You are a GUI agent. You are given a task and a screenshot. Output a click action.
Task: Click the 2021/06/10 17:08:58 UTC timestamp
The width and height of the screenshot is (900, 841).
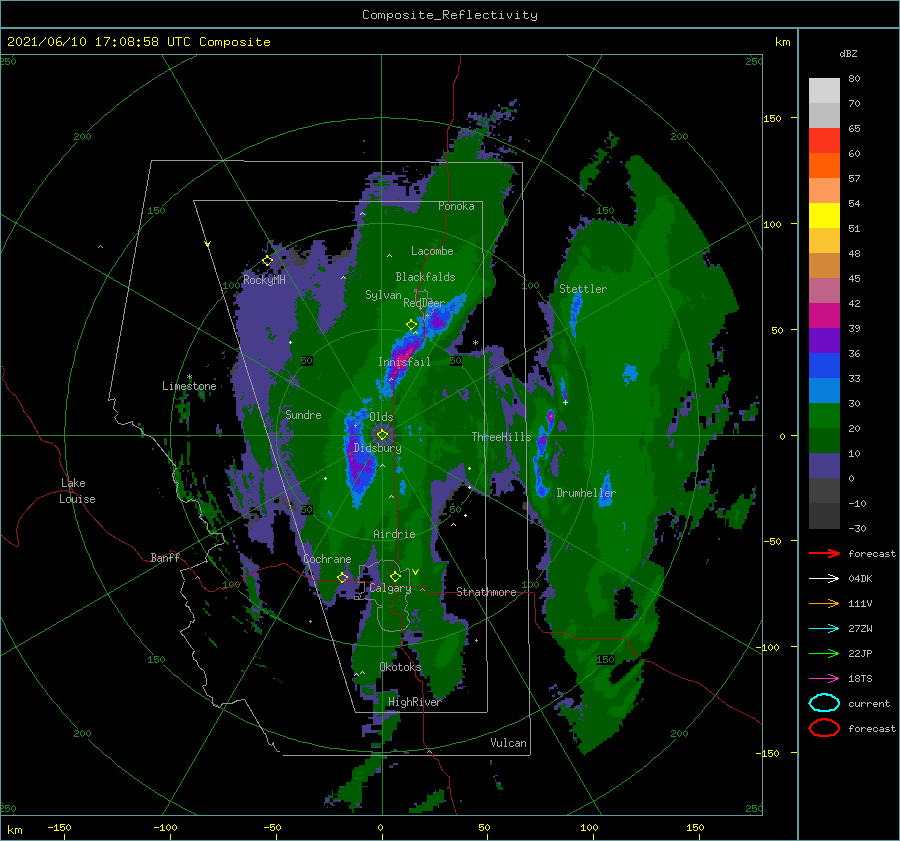pyautogui.click(x=98, y=42)
